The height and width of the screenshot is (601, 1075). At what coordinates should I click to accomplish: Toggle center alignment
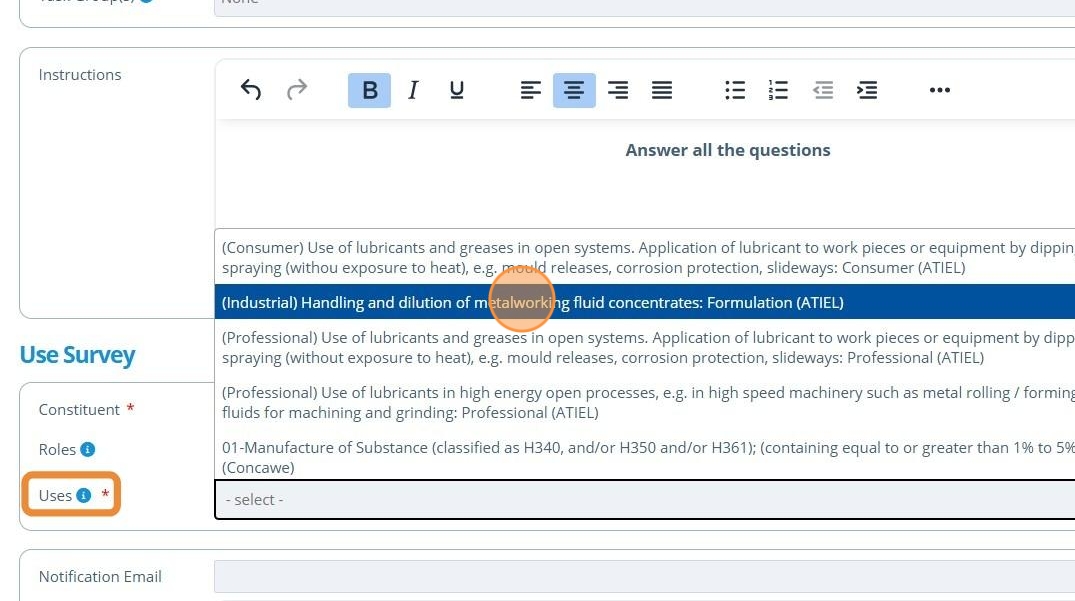tap(575, 90)
